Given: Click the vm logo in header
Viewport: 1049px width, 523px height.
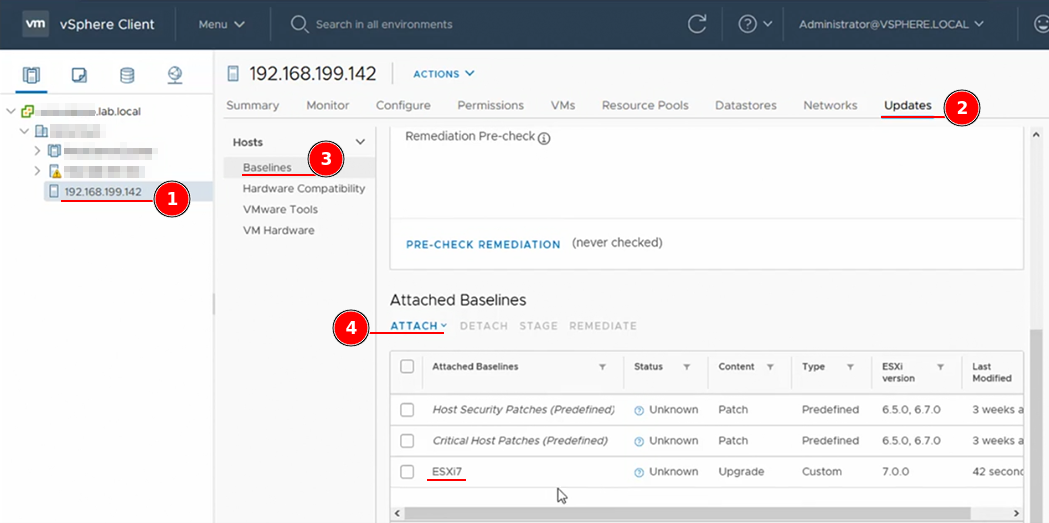Looking at the screenshot, I should (34, 24).
